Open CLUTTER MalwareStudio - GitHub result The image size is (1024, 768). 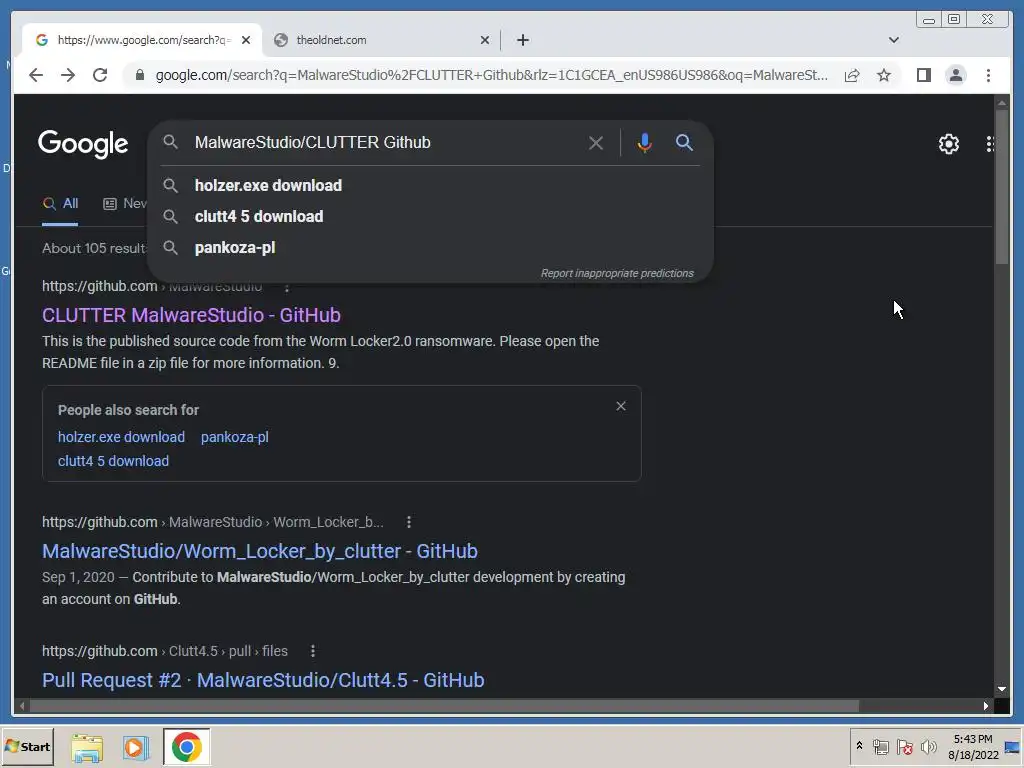tap(191, 315)
